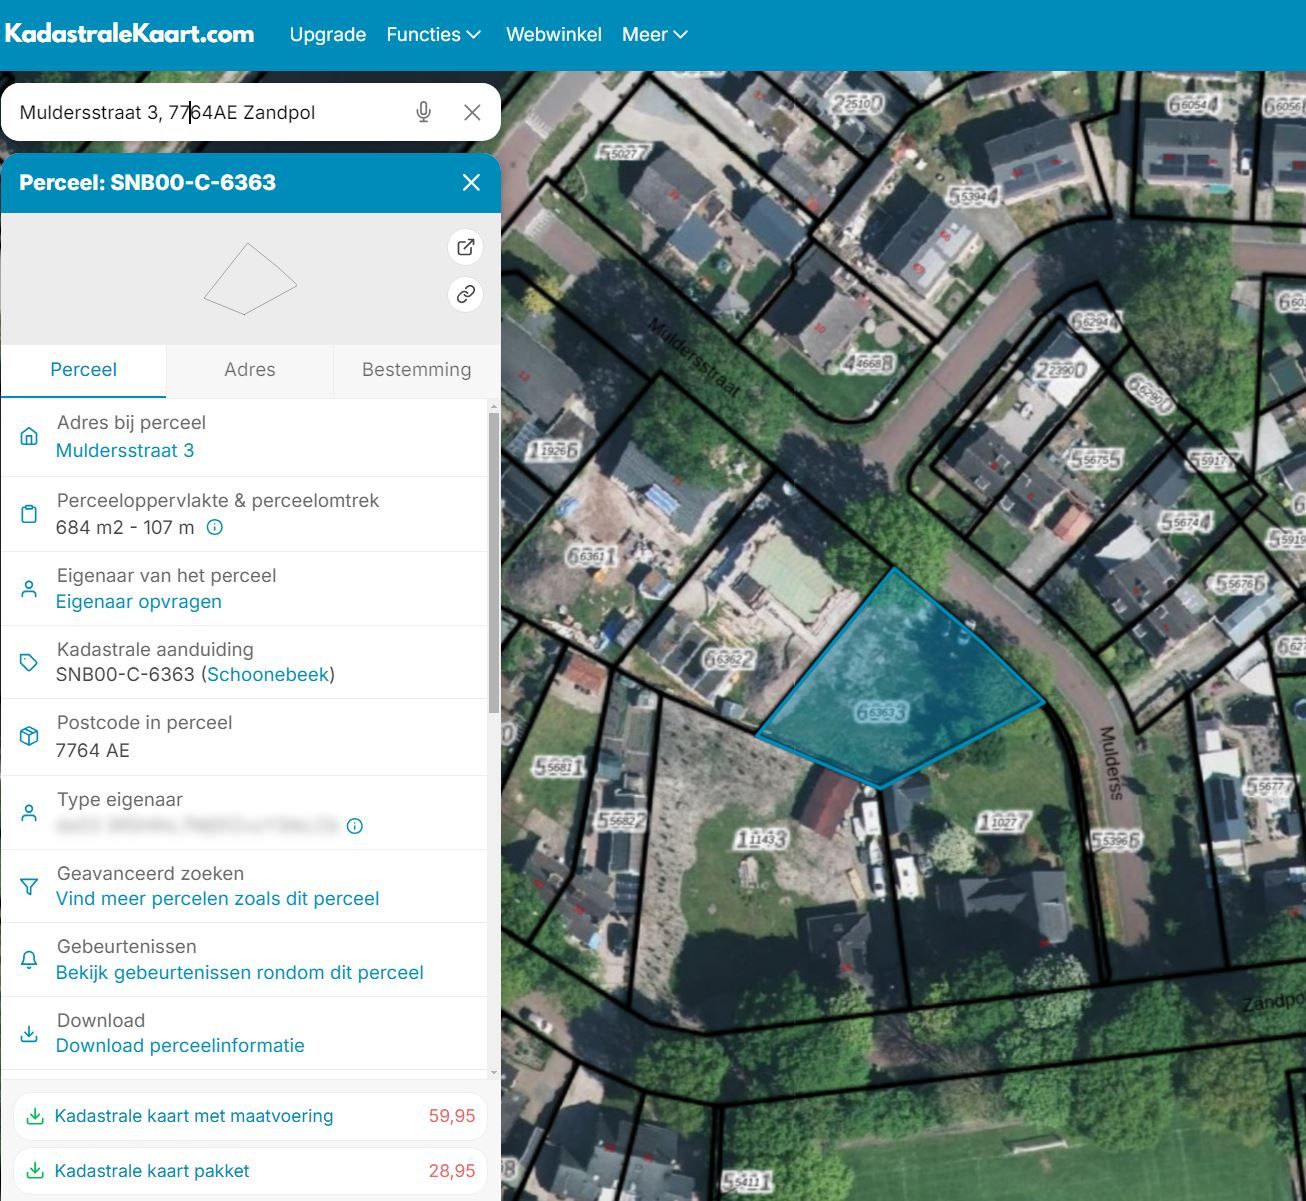Expand the Functies dropdown menu

point(433,34)
